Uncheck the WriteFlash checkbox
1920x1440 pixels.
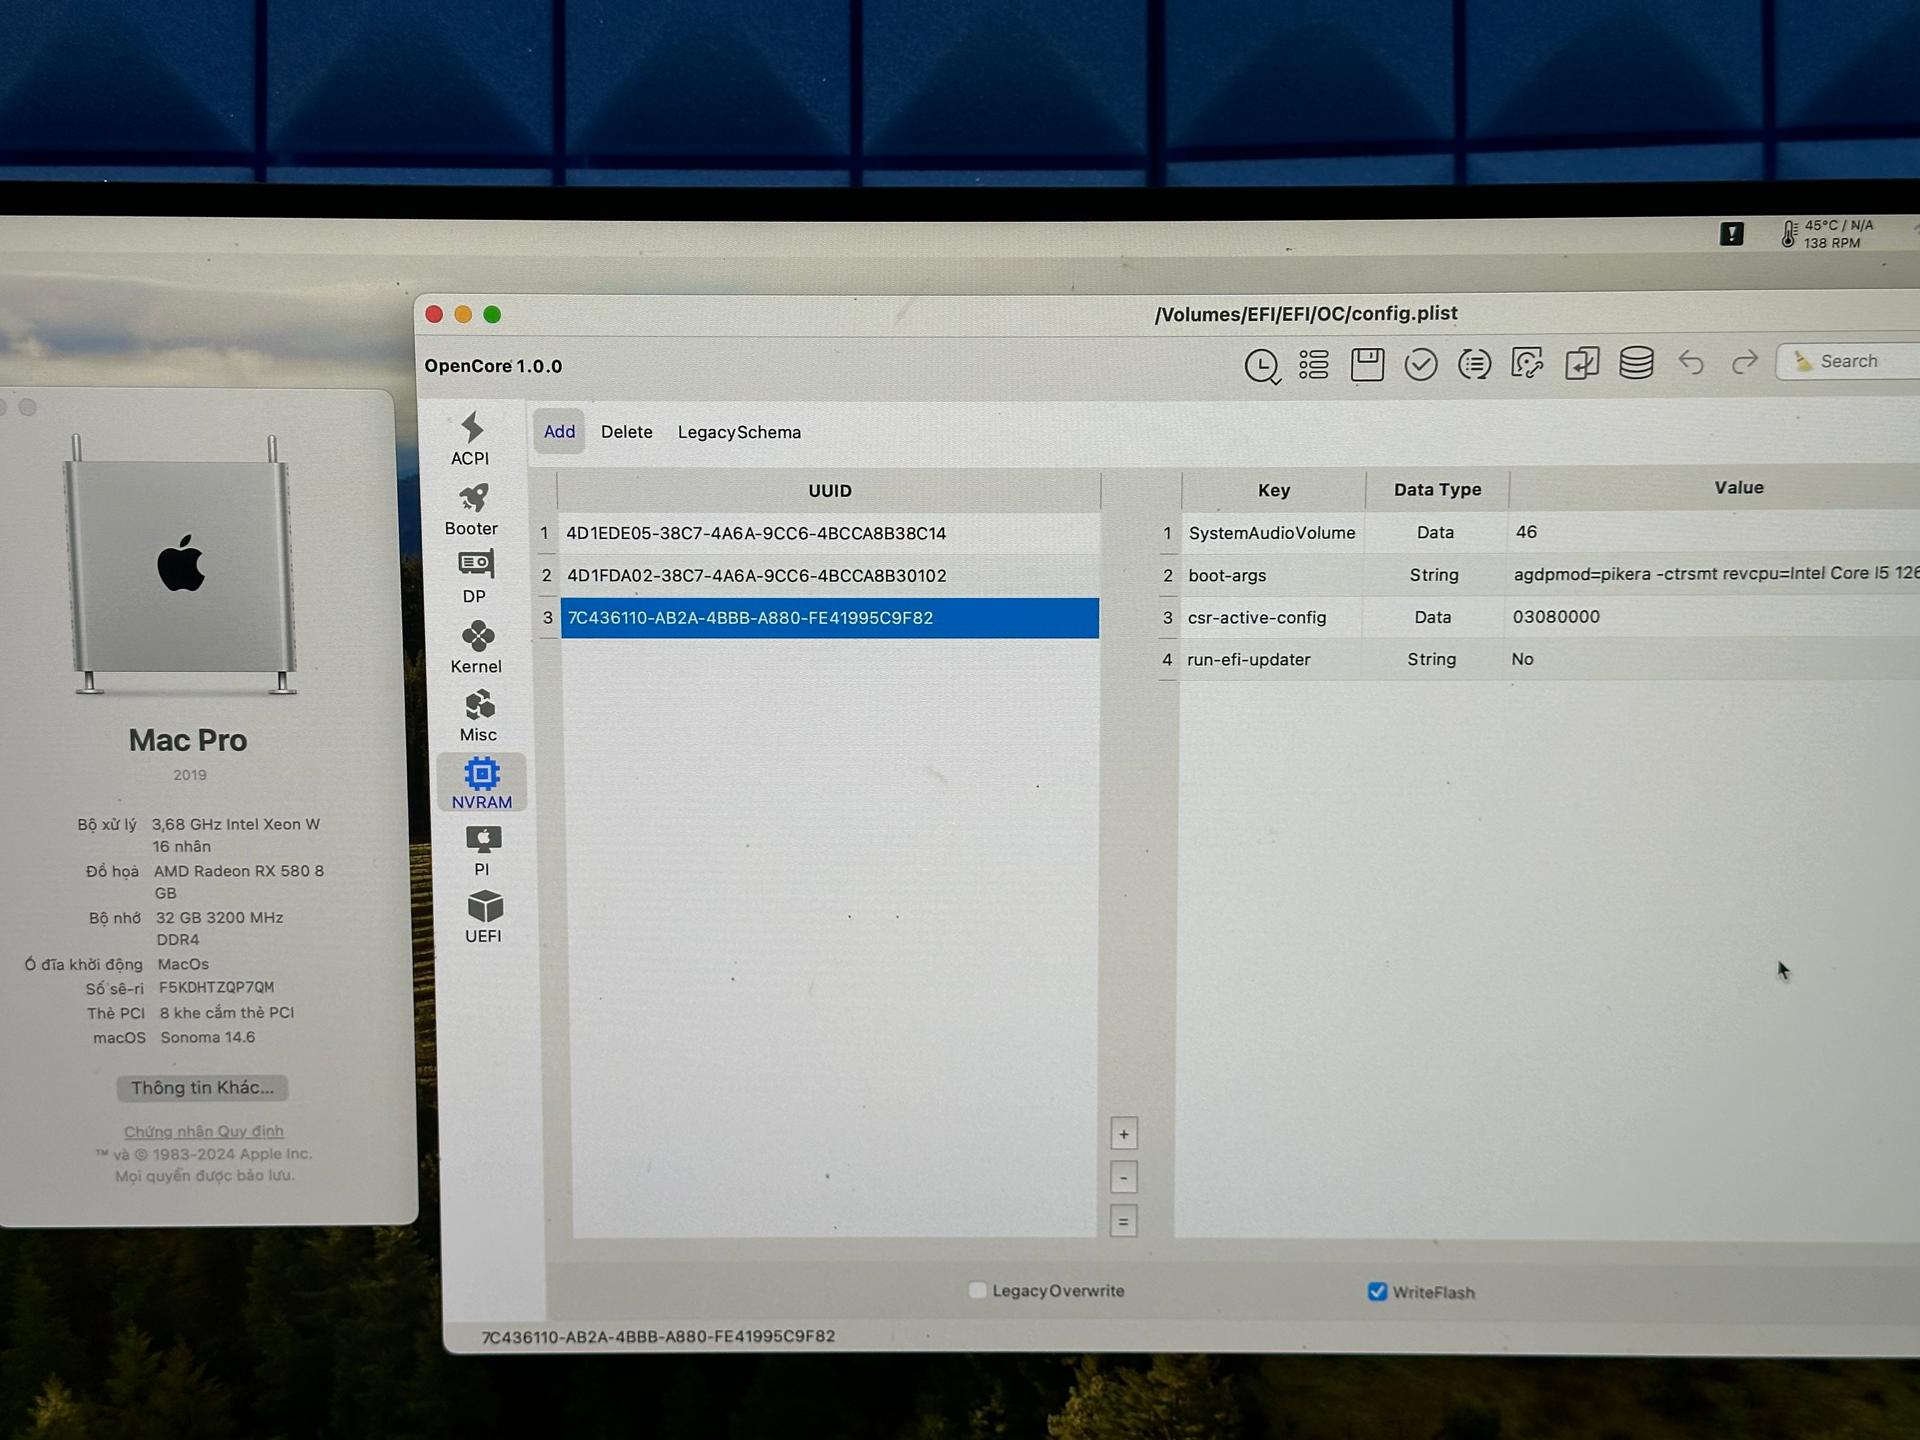1377,1291
